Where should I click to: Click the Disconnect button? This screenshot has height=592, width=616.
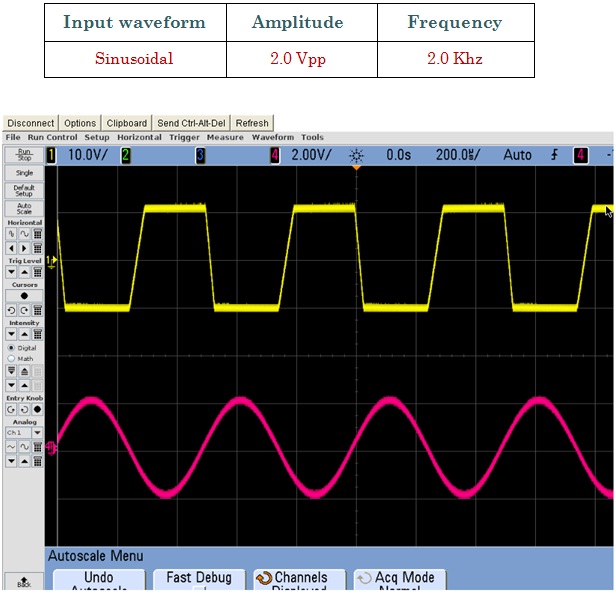[x=31, y=123]
